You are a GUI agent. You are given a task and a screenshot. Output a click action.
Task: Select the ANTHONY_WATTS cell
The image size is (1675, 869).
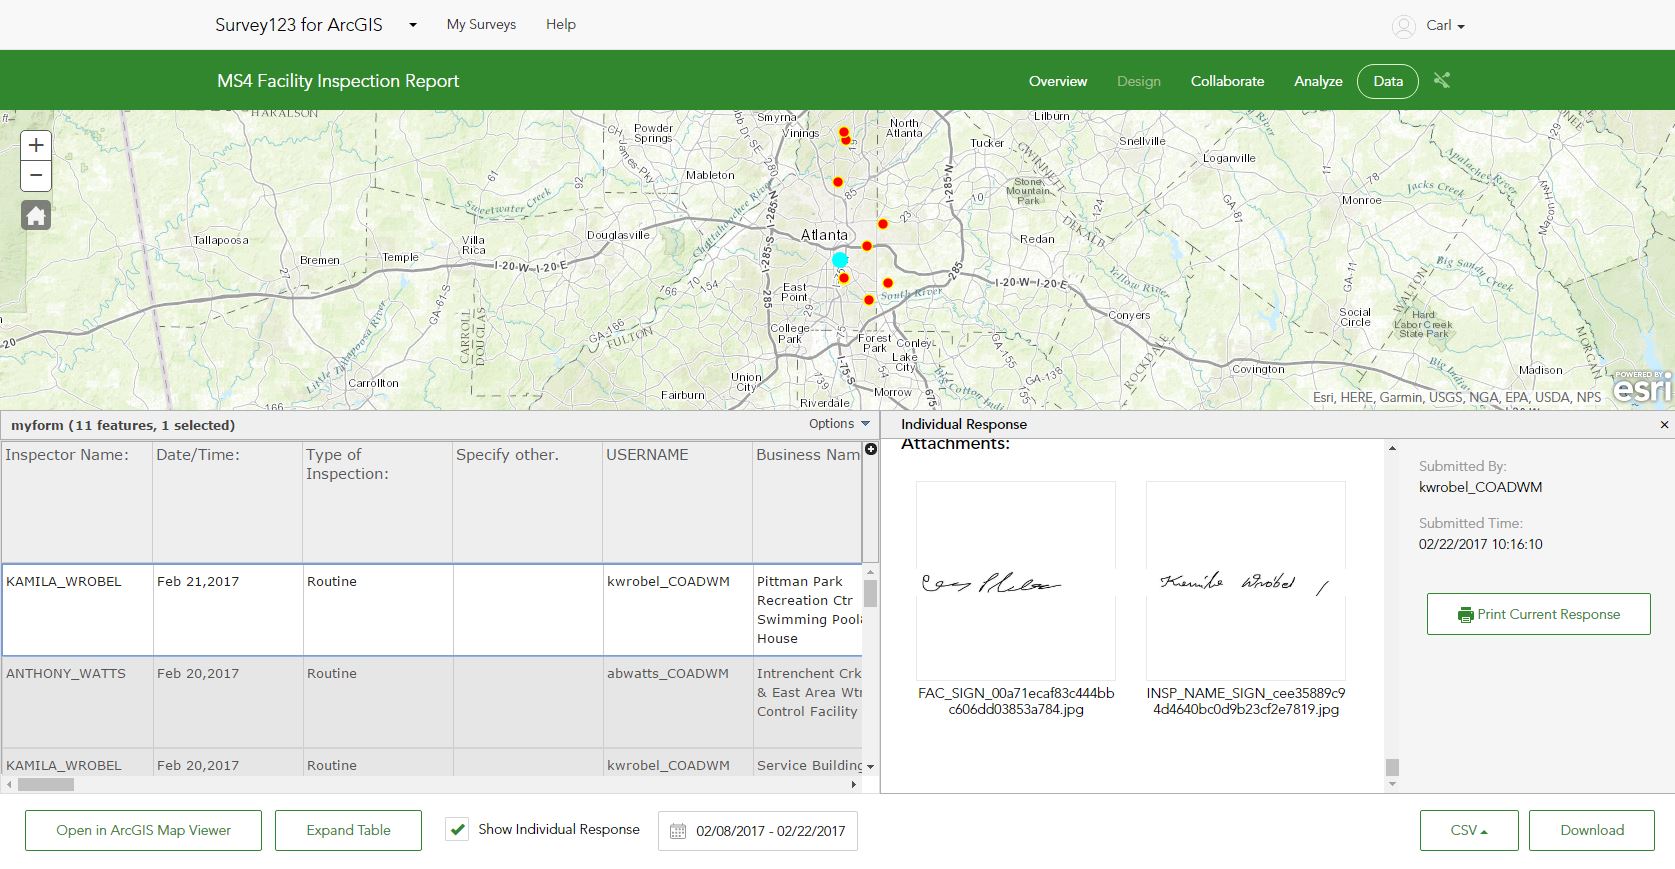tap(78, 702)
